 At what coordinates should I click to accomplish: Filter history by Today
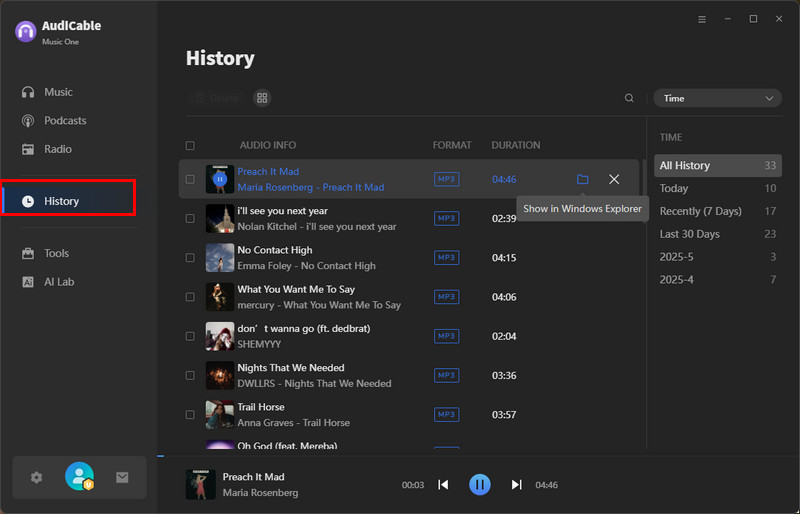click(x=717, y=188)
